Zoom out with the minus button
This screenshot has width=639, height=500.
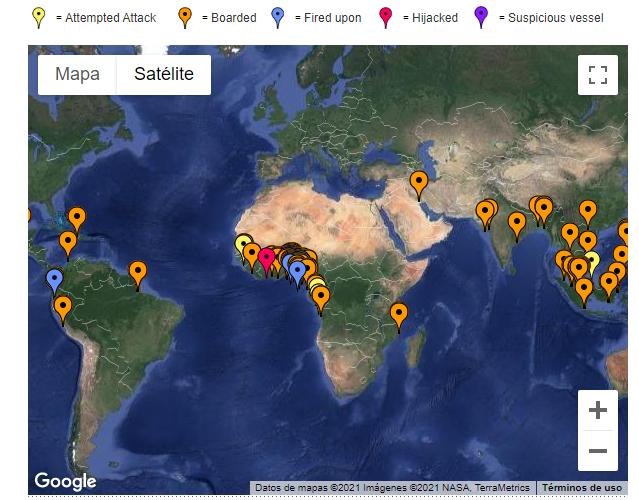tap(597, 451)
